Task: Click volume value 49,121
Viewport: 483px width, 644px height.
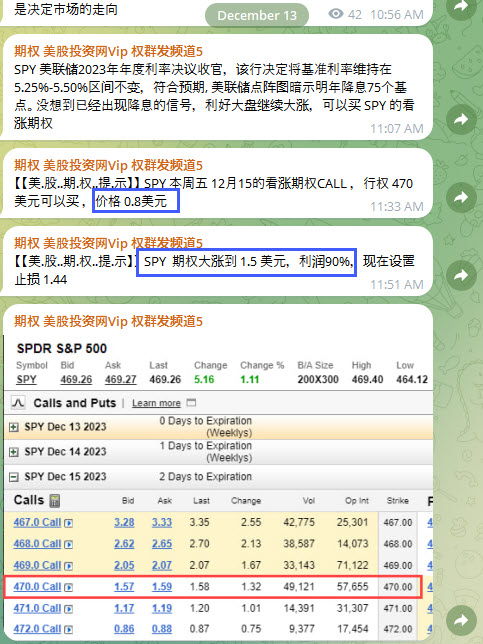Action: click(x=299, y=587)
